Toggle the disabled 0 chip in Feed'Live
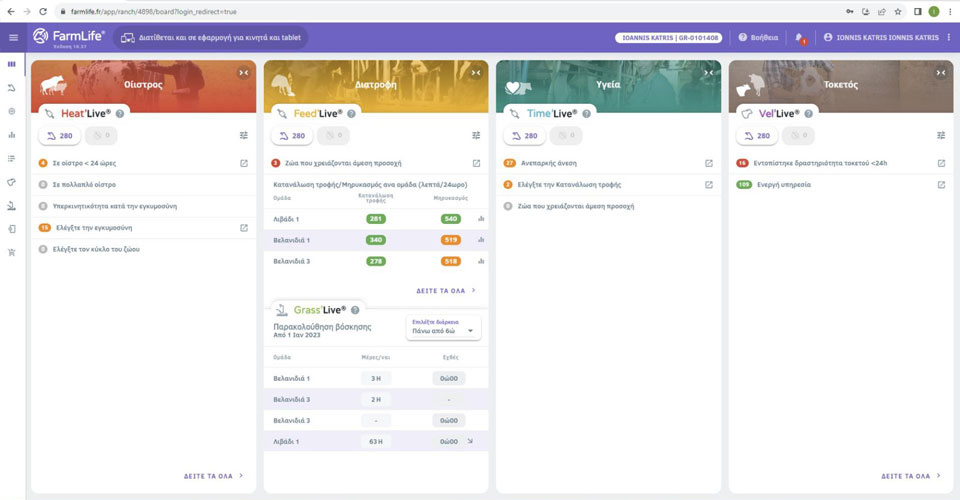960x500 pixels. pyautogui.click(x=334, y=135)
